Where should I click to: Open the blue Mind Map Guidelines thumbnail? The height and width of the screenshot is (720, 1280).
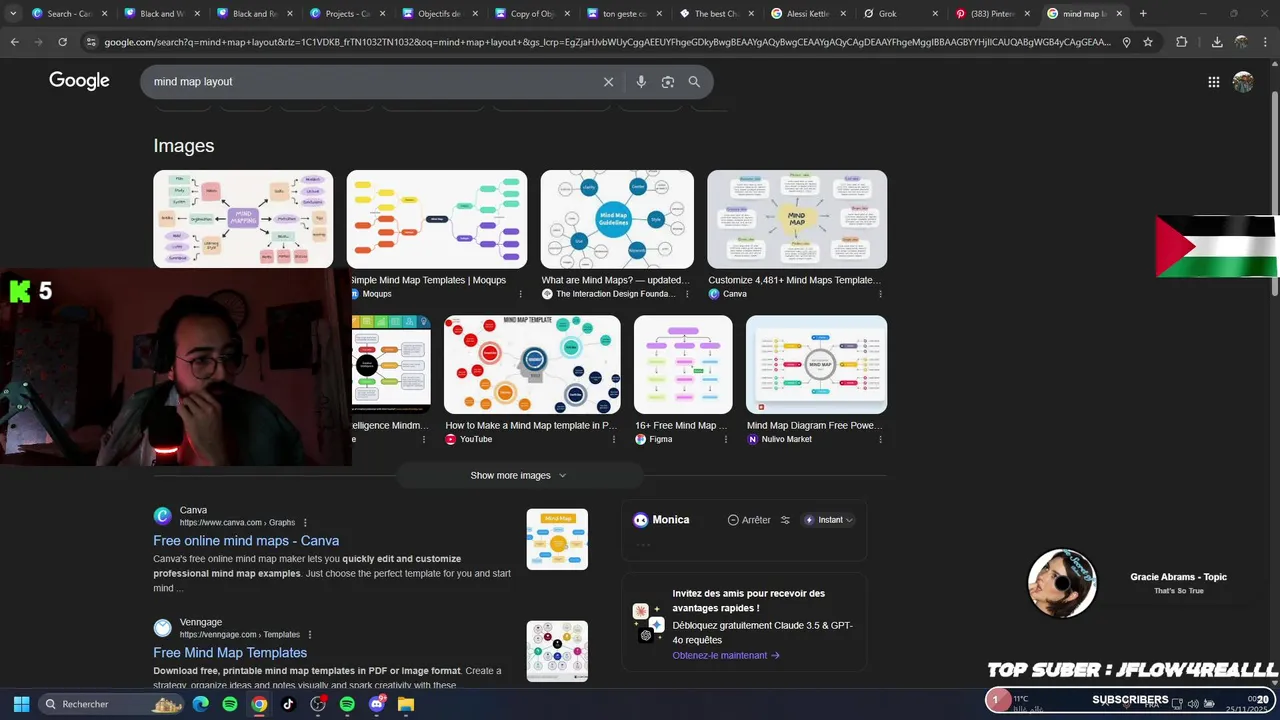(x=617, y=219)
